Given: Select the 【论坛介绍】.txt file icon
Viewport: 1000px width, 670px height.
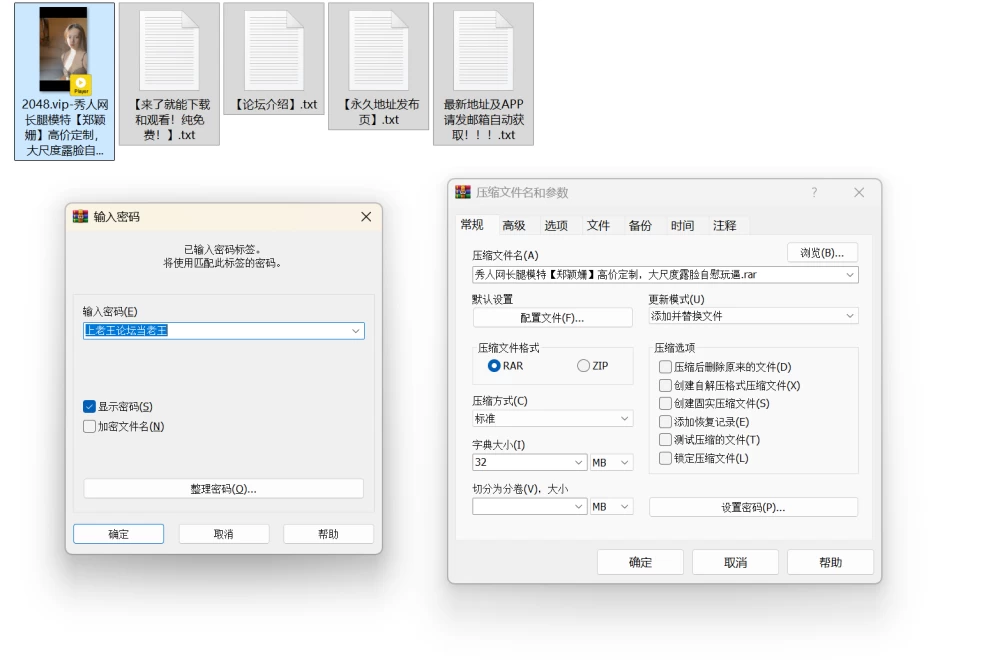Looking at the screenshot, I should [274, 51].
